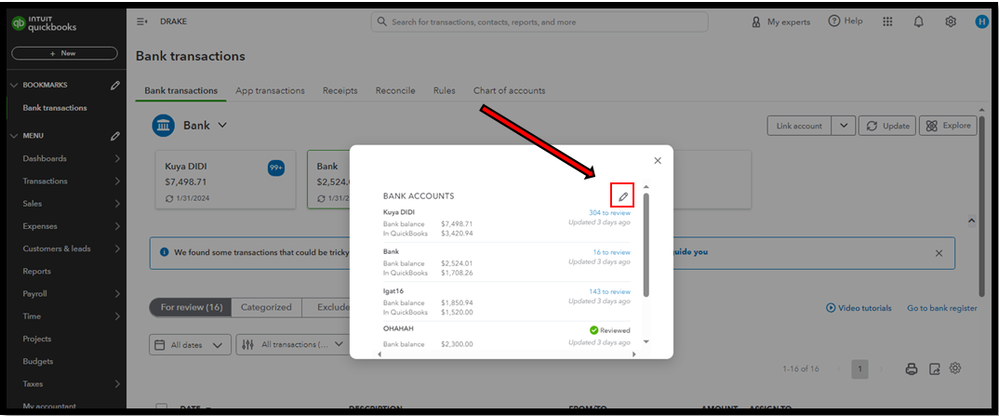The width and height of the screenshot is (999, 416).
Task: Click the search transactions input field
Action: 540,22
